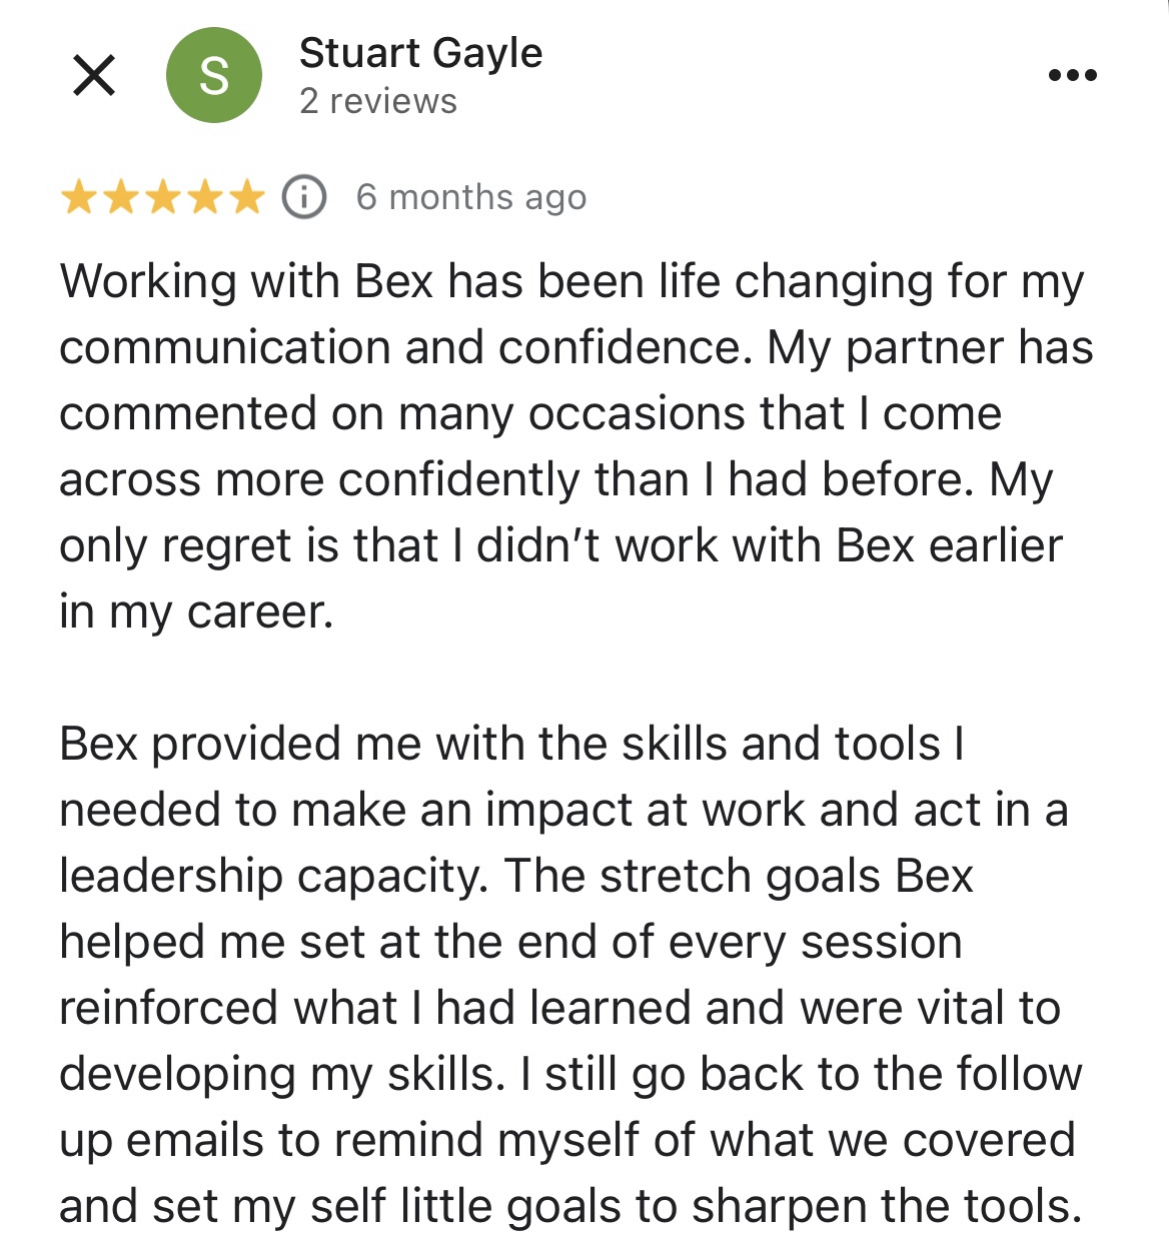This screenshot has height=1240, width=1170.
Task: Open the three-dot more options menu
Action: pyautogui.click(x=1072, y=75)
